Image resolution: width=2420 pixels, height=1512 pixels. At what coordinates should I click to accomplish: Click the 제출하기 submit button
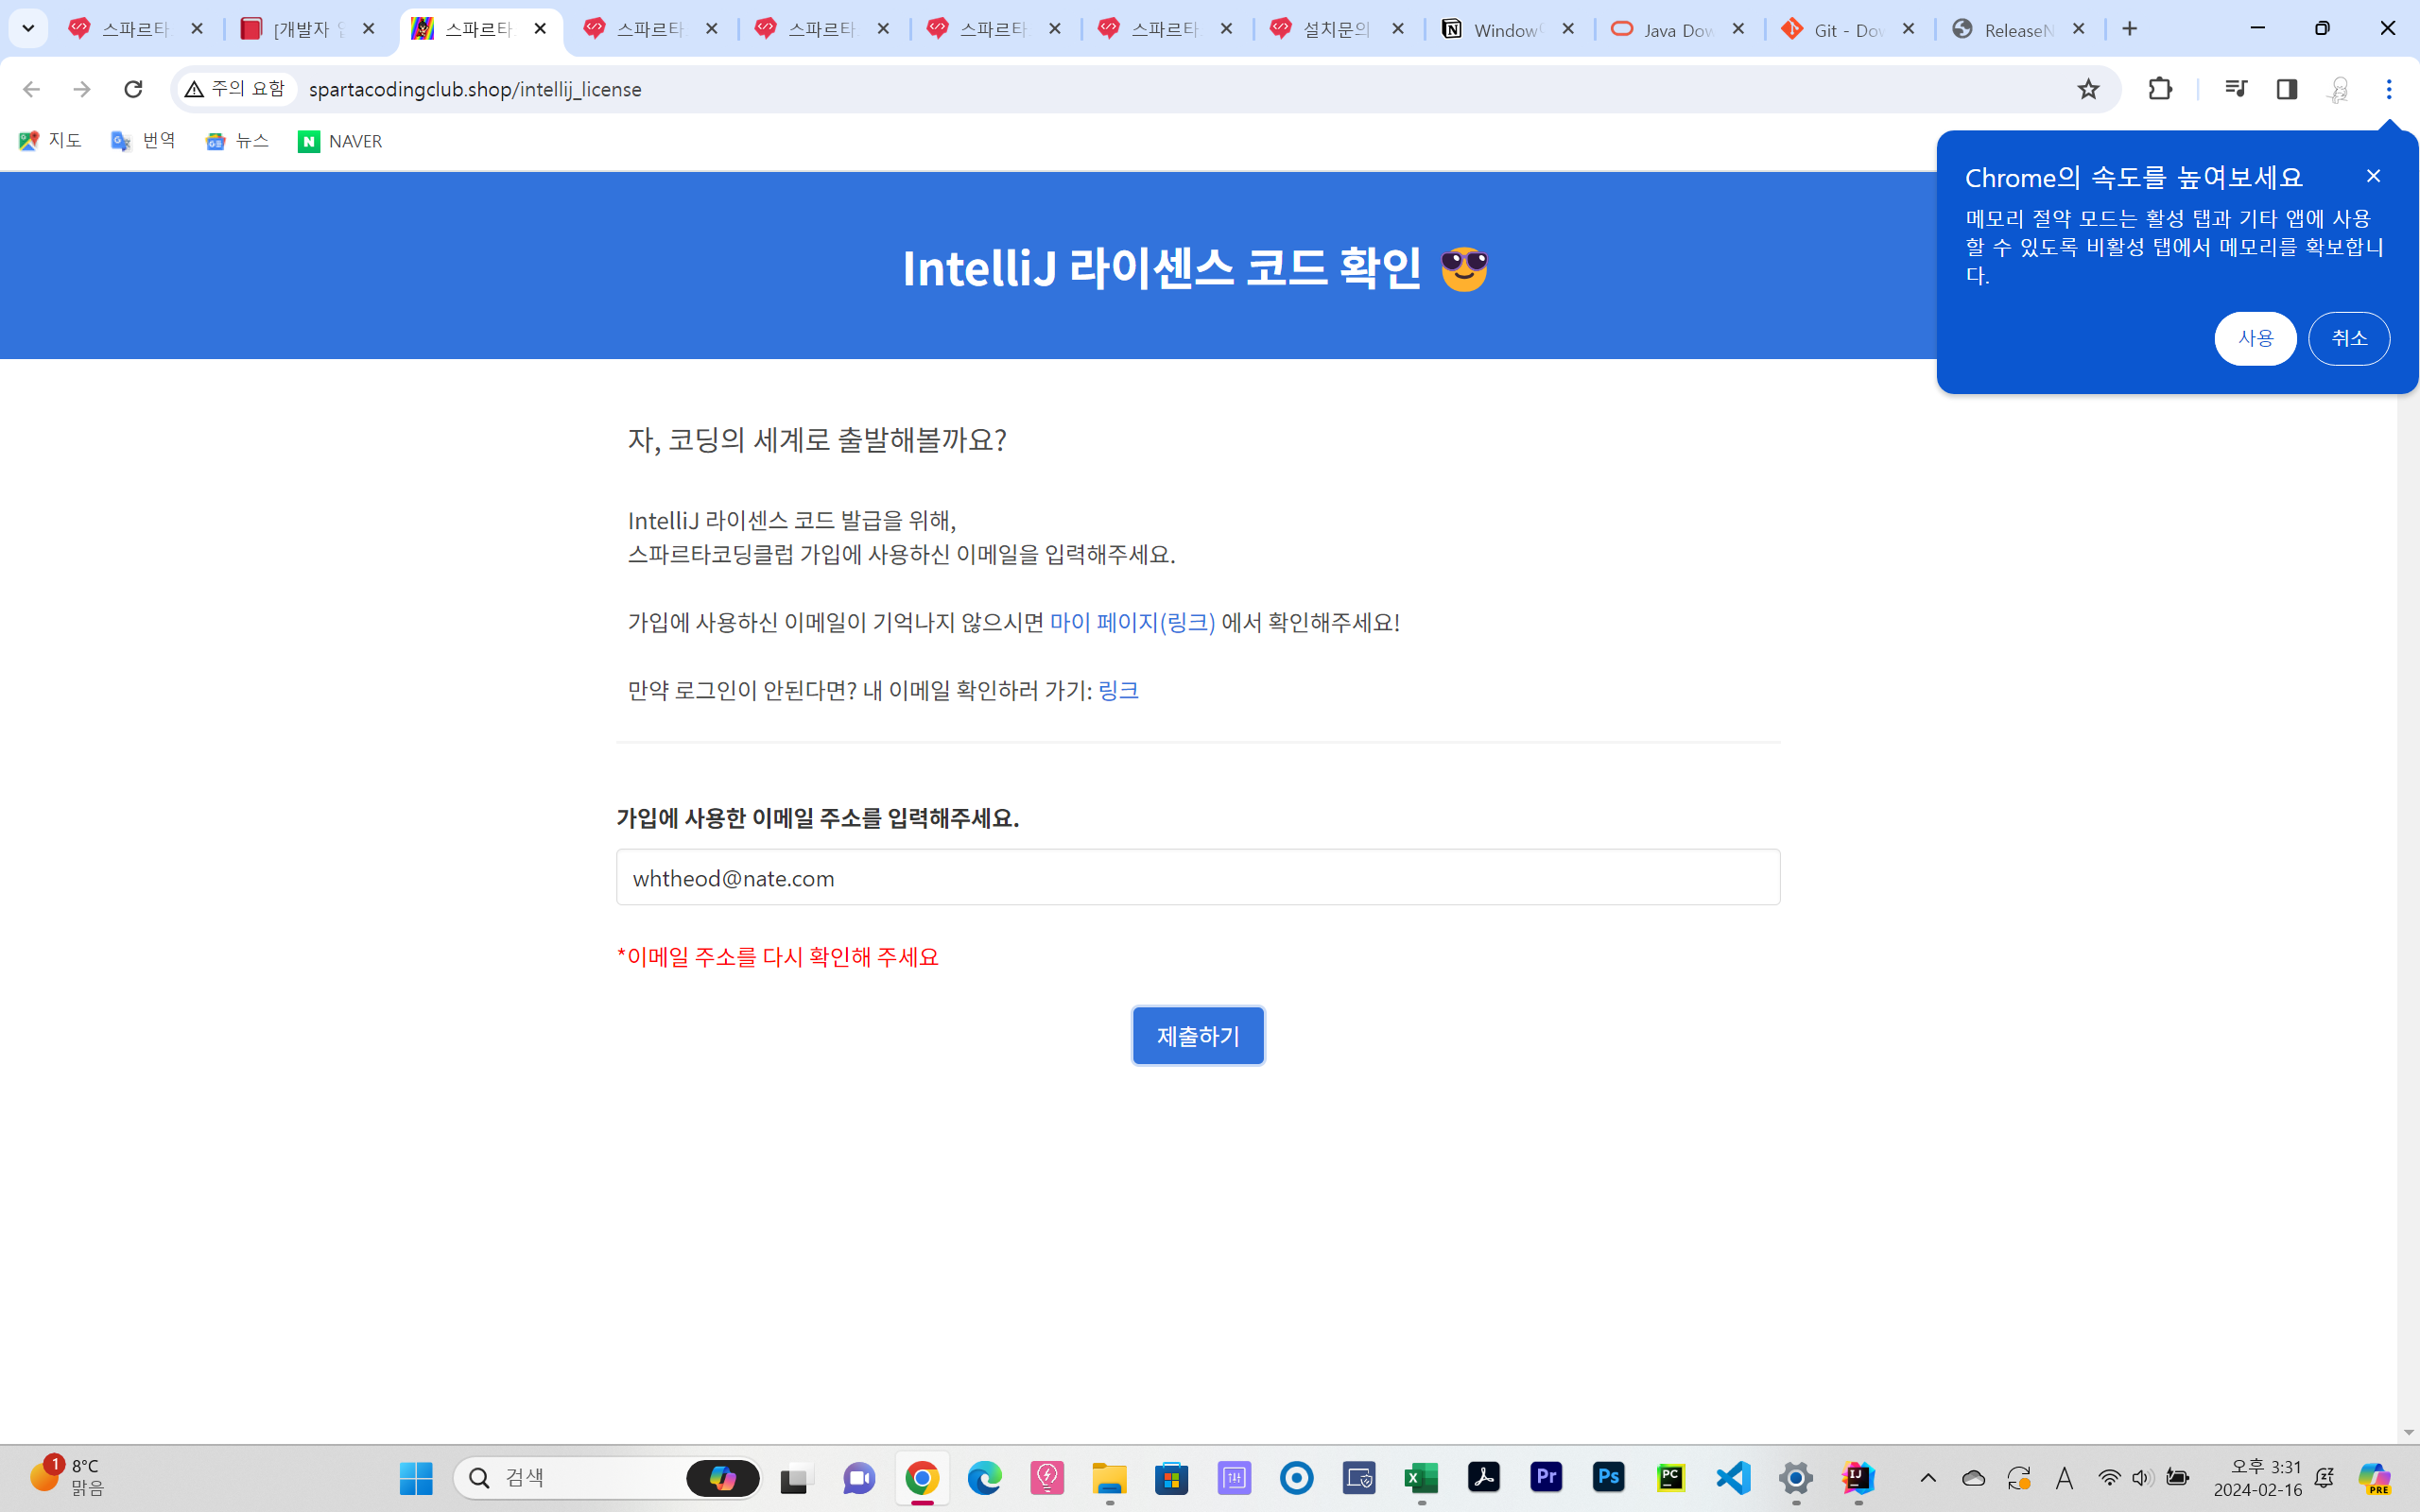pyautogui.click(x=1198, y=1035)
